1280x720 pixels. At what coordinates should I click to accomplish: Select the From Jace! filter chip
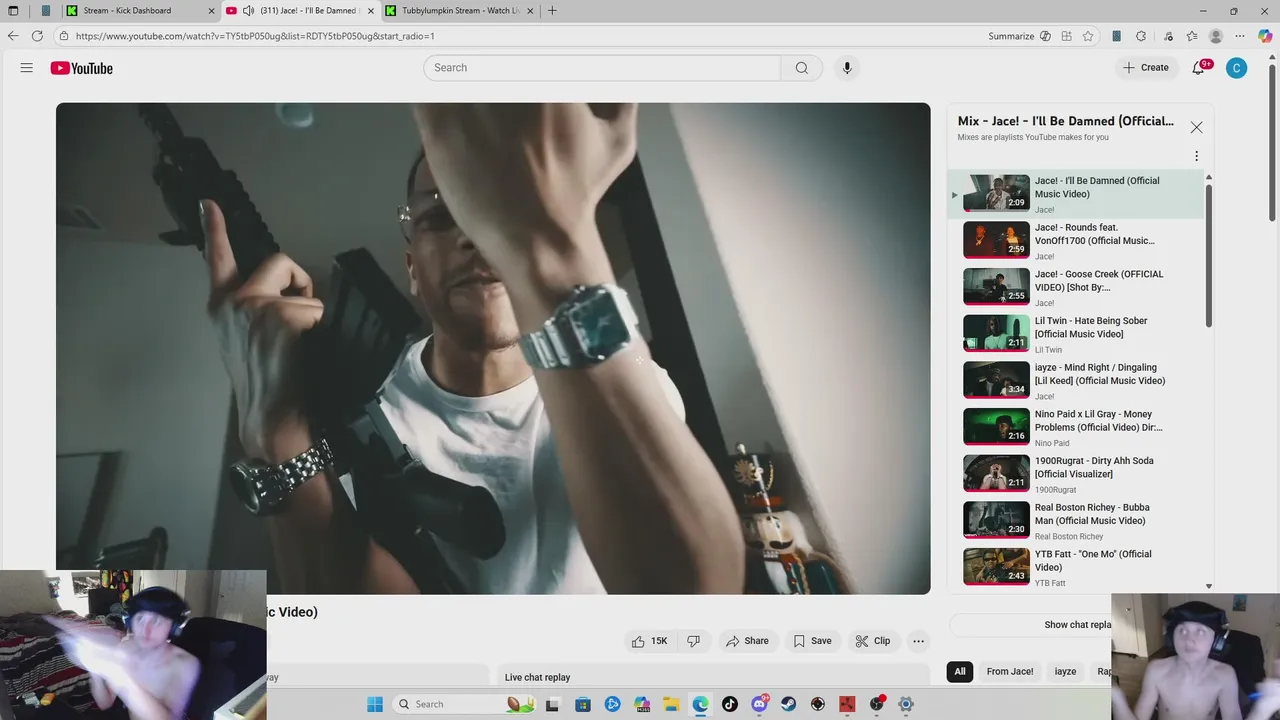pos(1010,671)
